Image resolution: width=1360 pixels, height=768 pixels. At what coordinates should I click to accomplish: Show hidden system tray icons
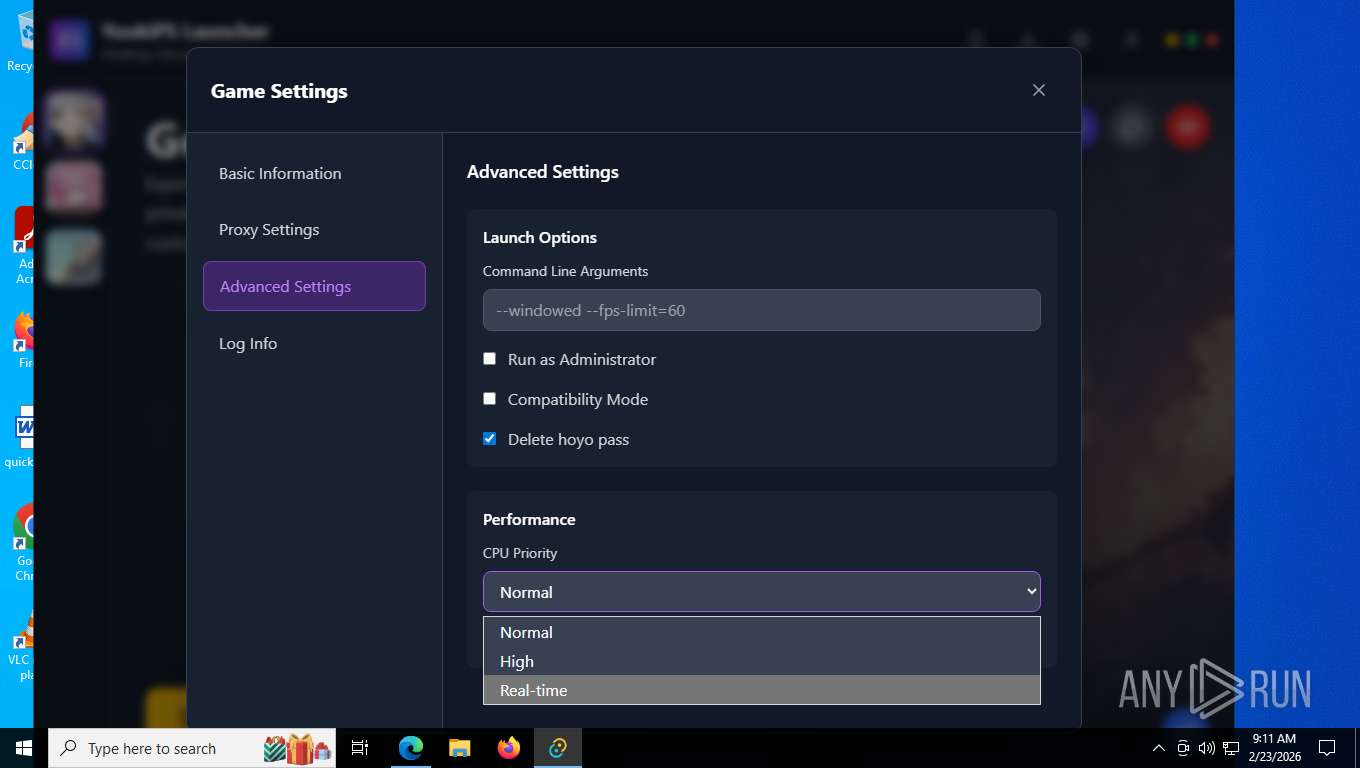pos(1159,748)
